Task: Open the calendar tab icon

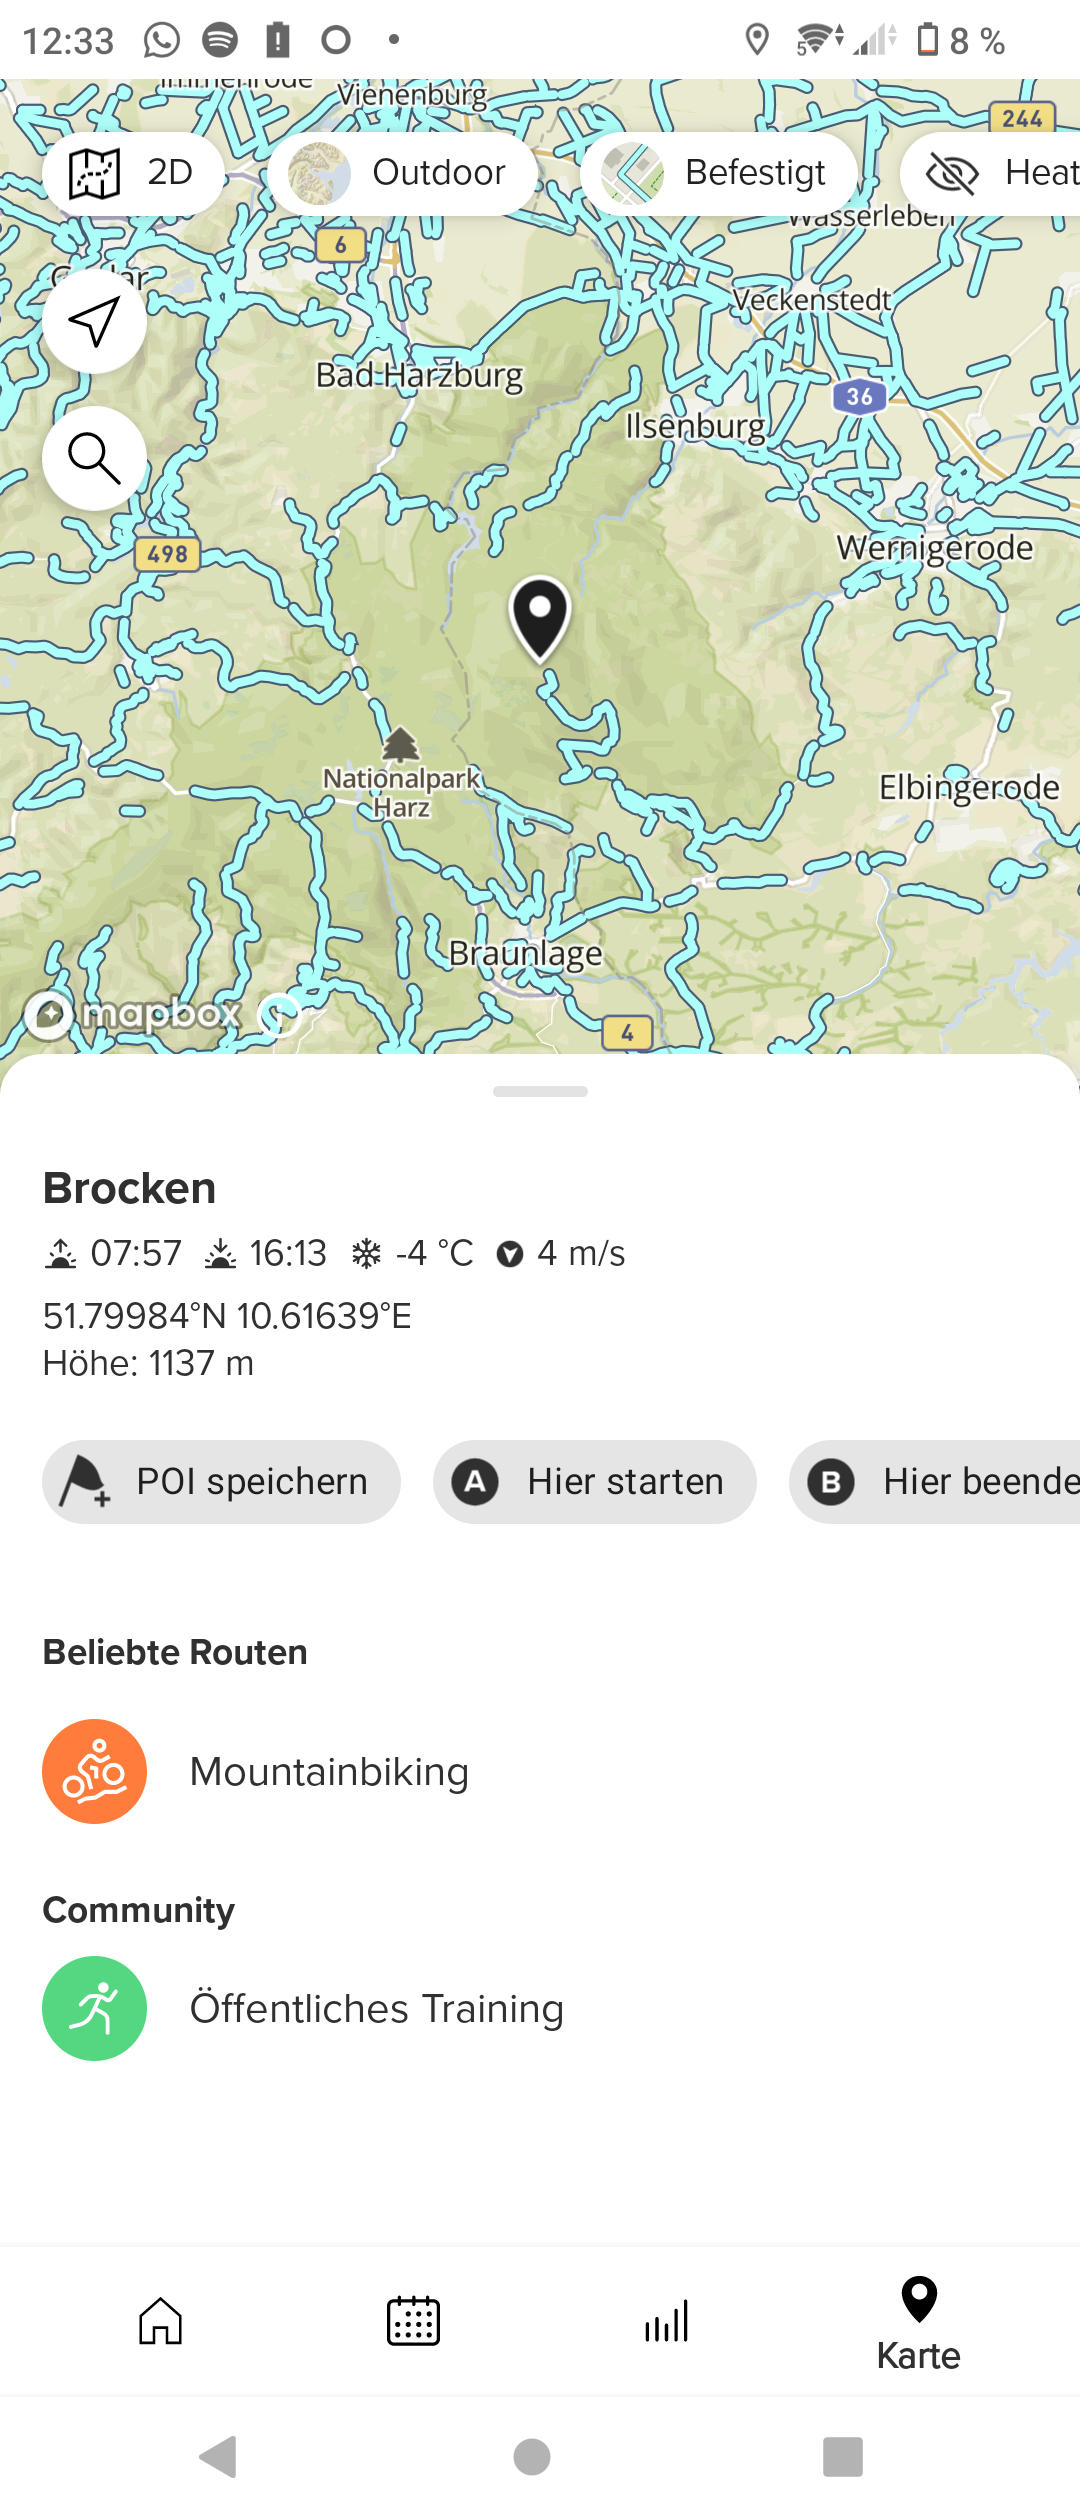Action: [413, 2320]
